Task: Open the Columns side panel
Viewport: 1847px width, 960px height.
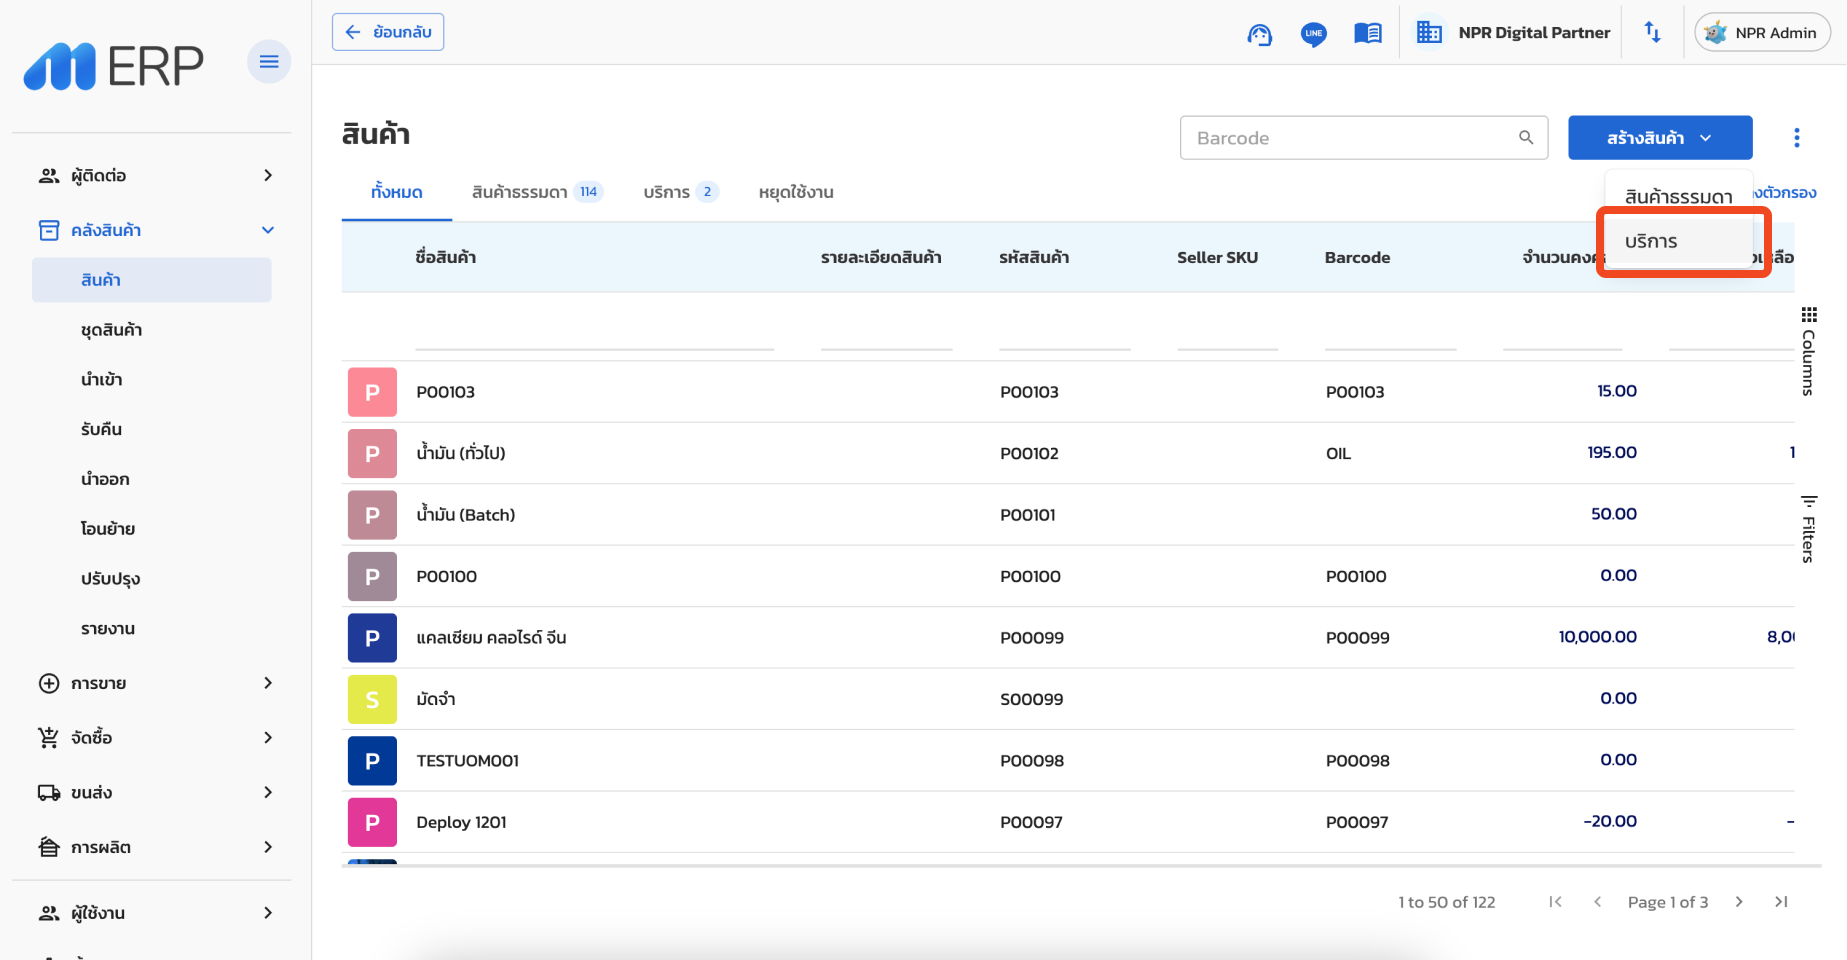Action: (1808, 352)
